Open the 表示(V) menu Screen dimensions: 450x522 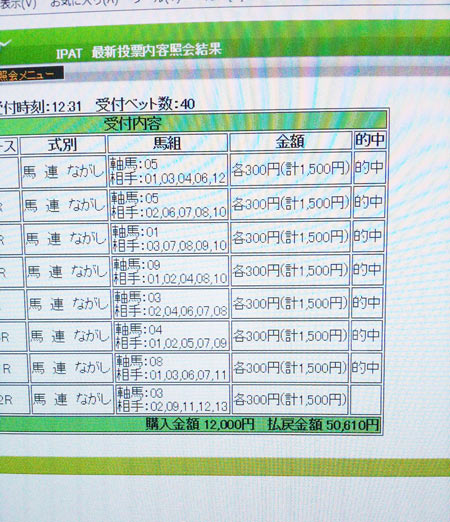tap(18, 4)
